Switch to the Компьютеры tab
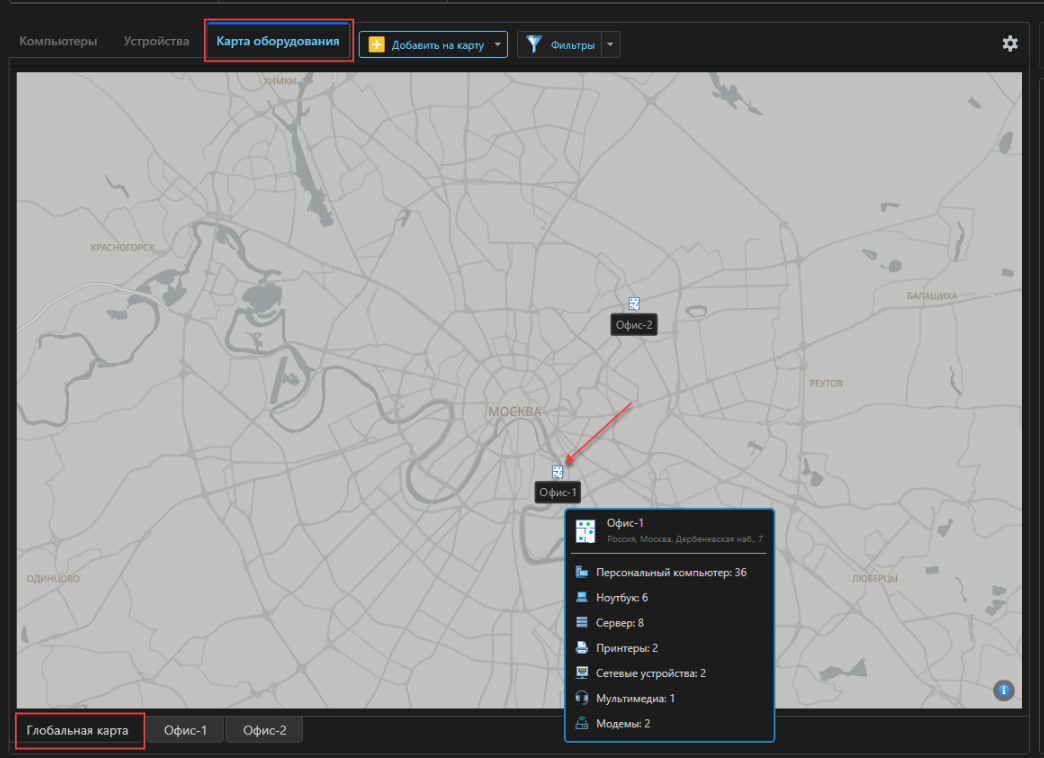 [58, 41]
